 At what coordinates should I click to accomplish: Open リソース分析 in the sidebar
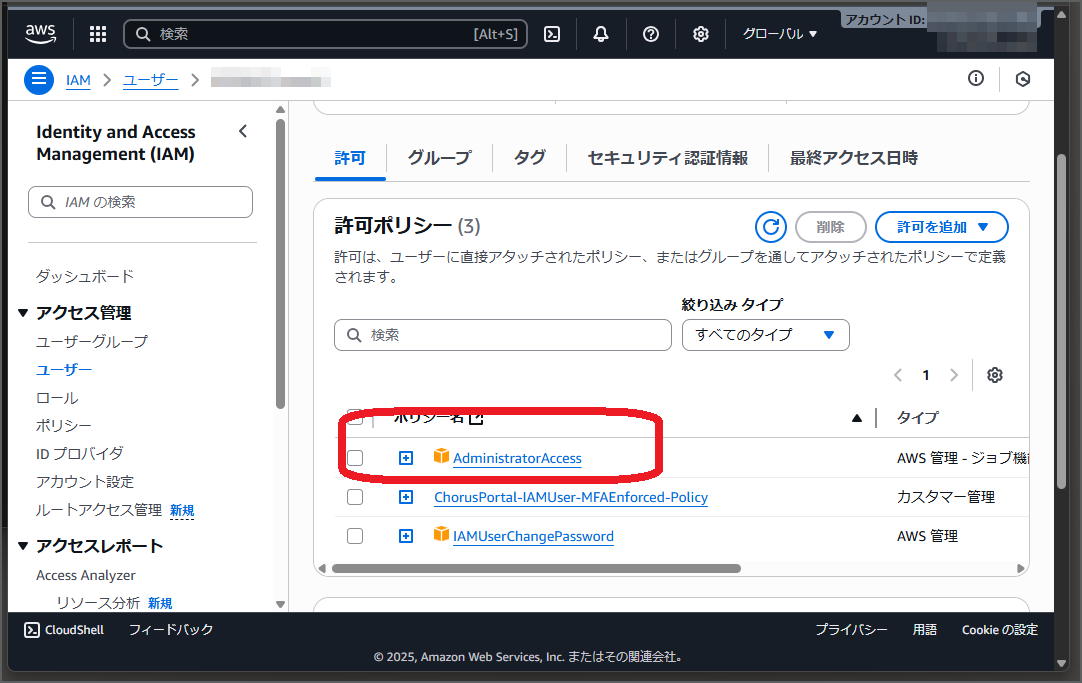click(x=98, y=603)
